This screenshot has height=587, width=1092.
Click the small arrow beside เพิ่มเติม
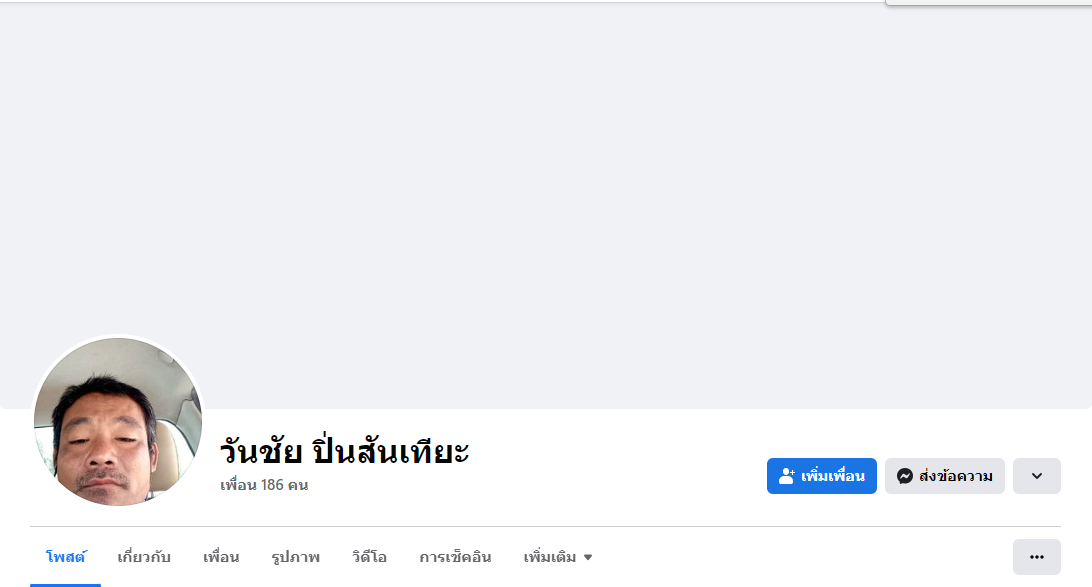pyautogui.click(x=588, y=558)
